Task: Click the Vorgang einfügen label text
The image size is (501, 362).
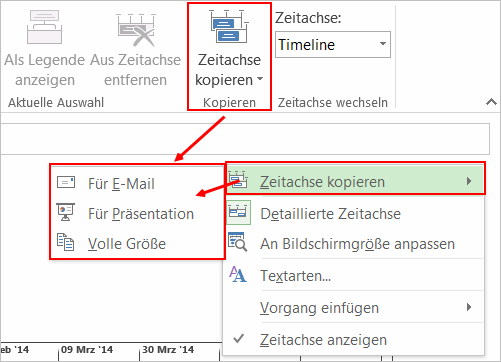Action: pos(319,308)
